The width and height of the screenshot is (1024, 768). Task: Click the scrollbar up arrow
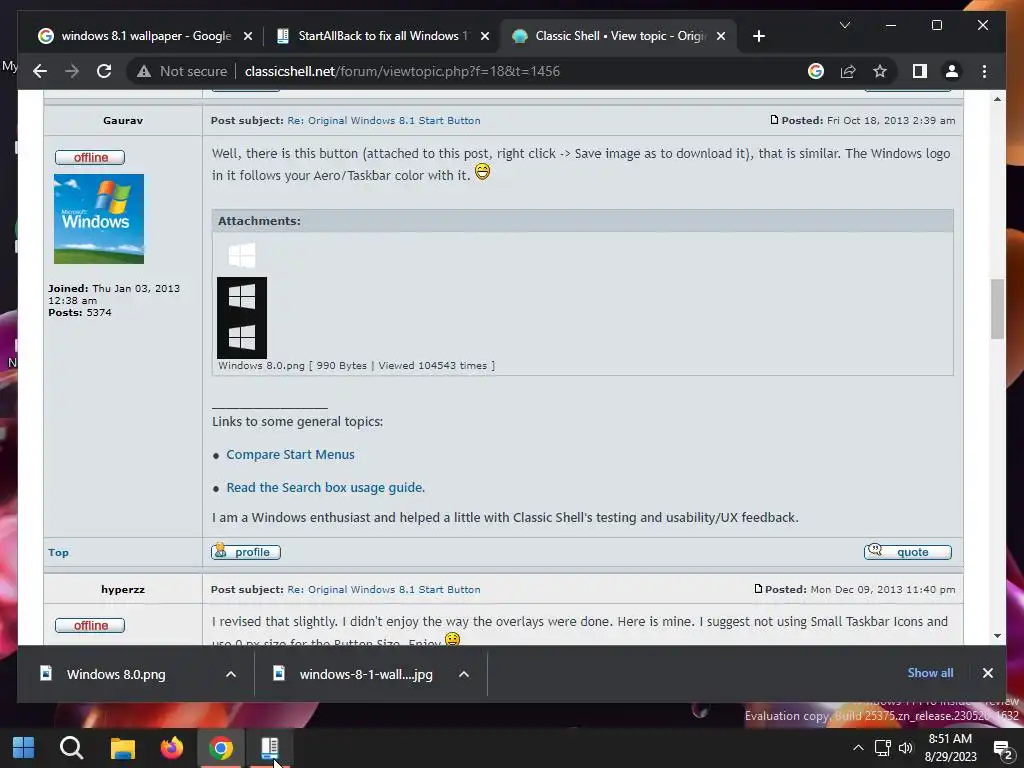coord(997,99)
